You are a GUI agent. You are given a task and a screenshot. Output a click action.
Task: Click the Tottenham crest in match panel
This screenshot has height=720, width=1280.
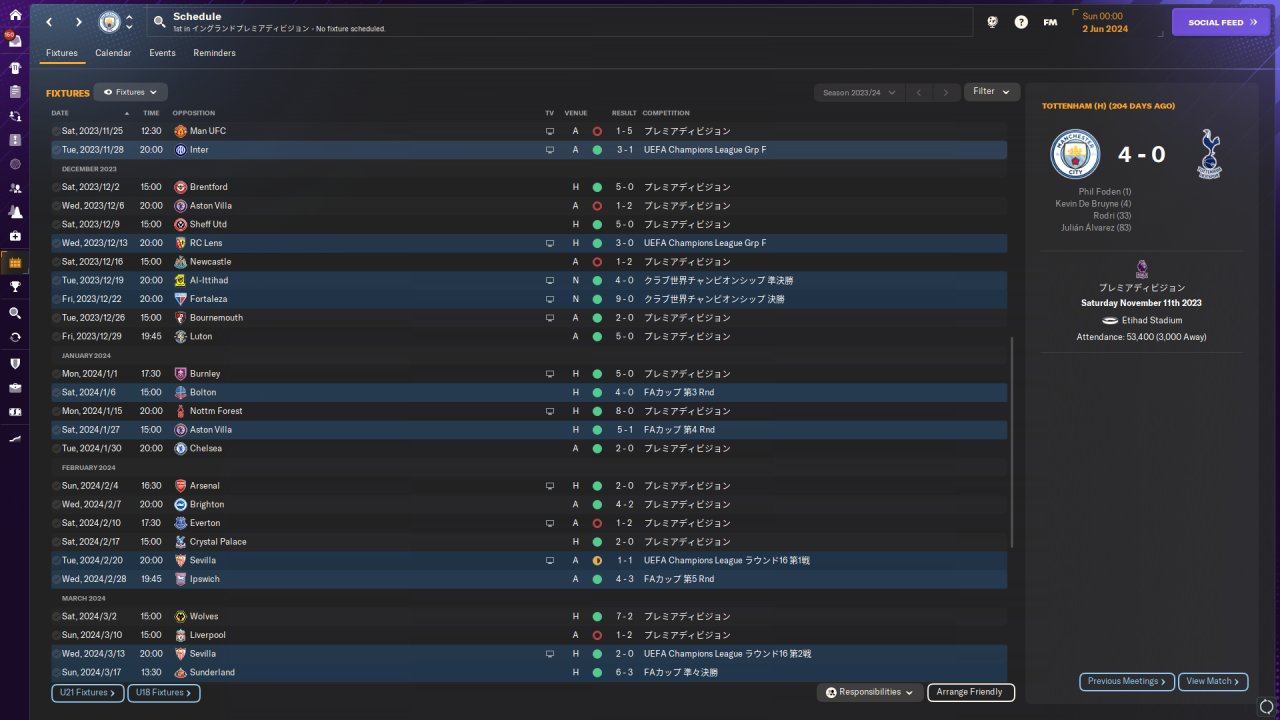click(x=1209, y=154)
